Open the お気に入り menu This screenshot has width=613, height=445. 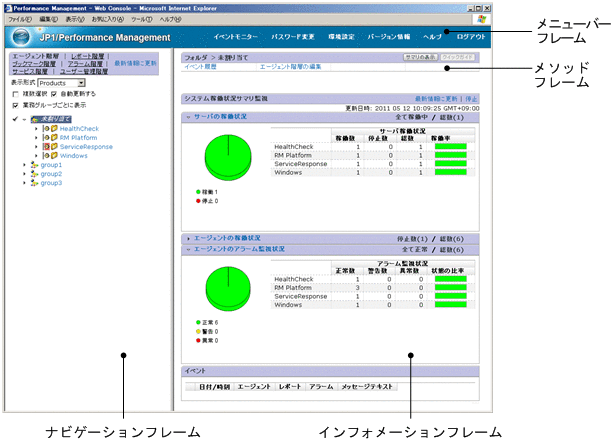point(108,19)
